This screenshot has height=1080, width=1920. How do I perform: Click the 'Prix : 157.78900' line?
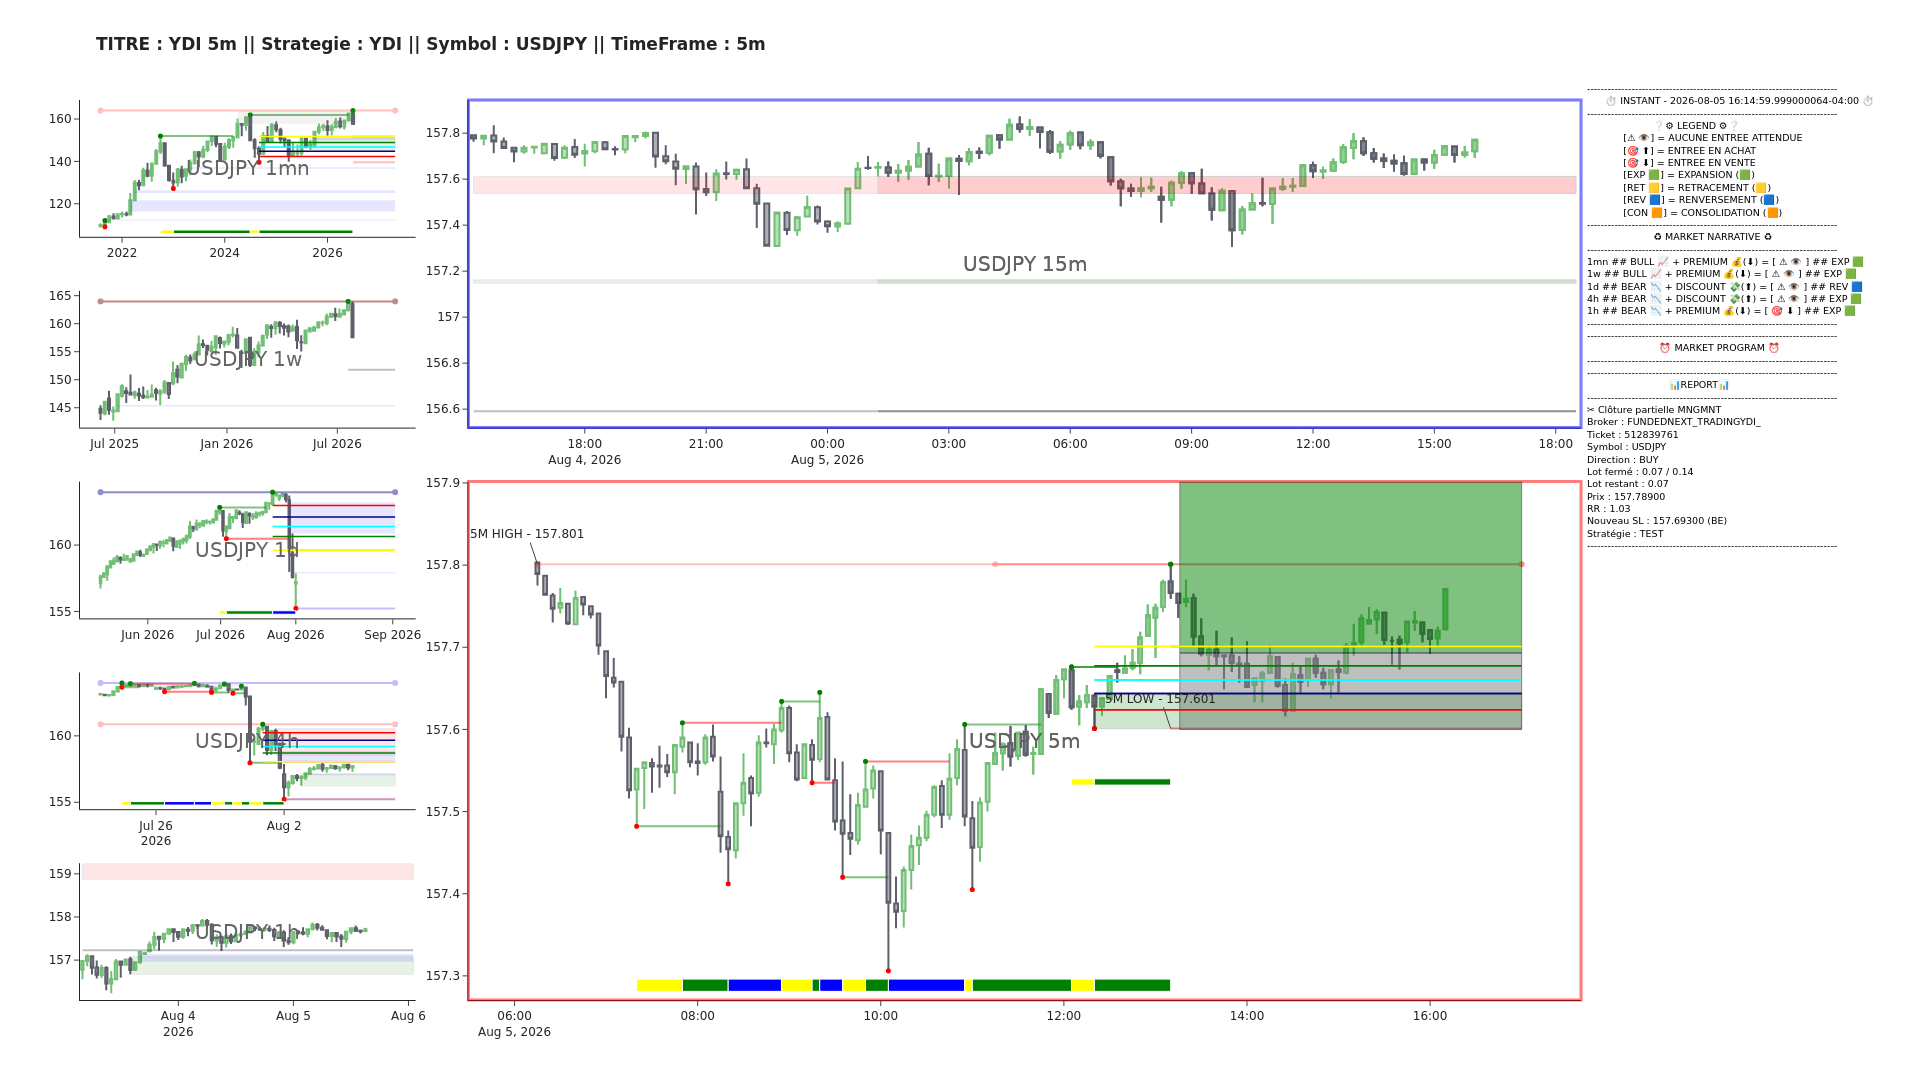click(1626, 497)
